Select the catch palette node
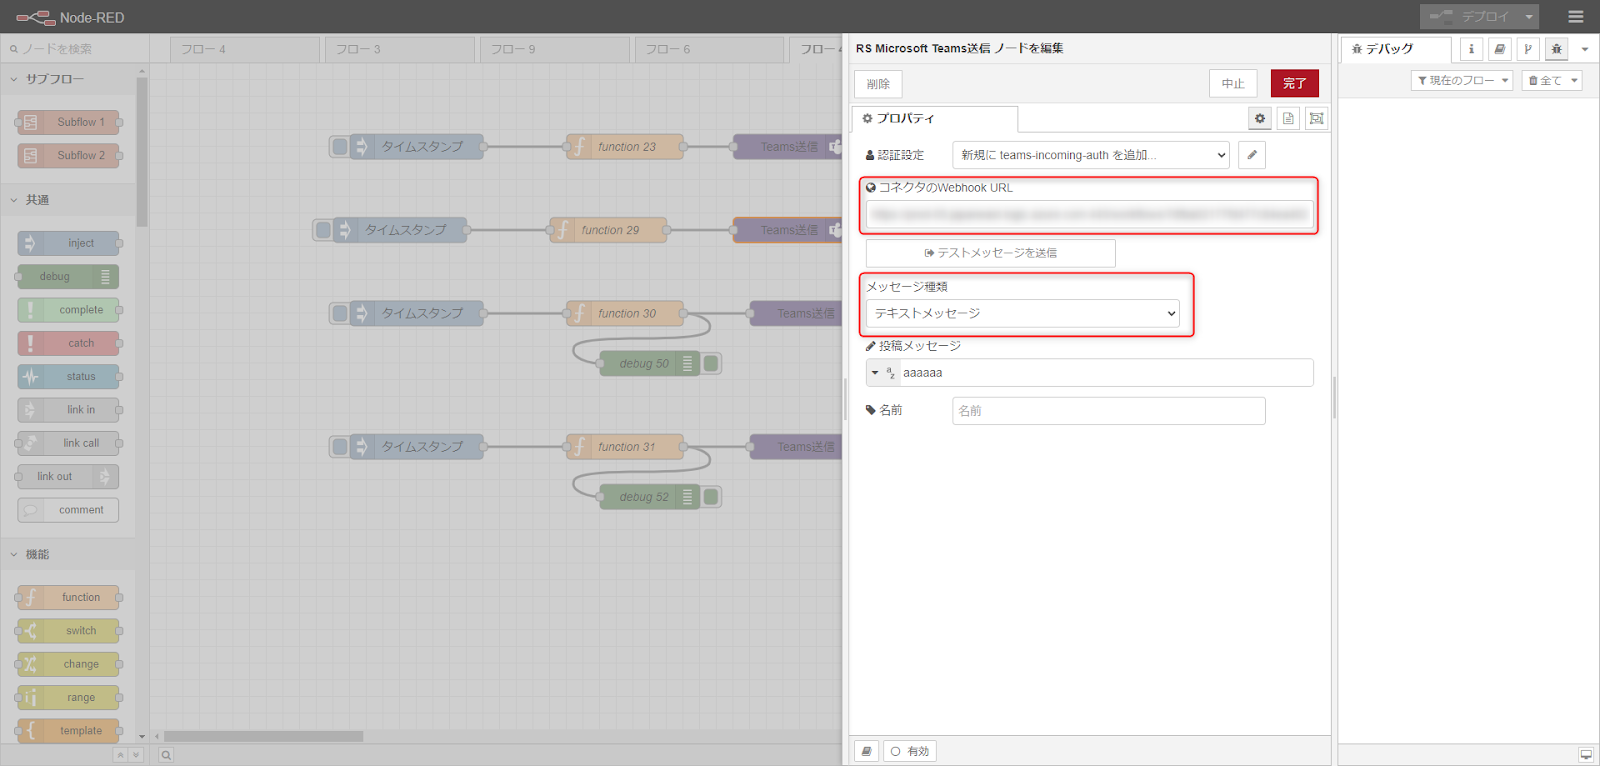The image size is (1600, 766). 68,343
